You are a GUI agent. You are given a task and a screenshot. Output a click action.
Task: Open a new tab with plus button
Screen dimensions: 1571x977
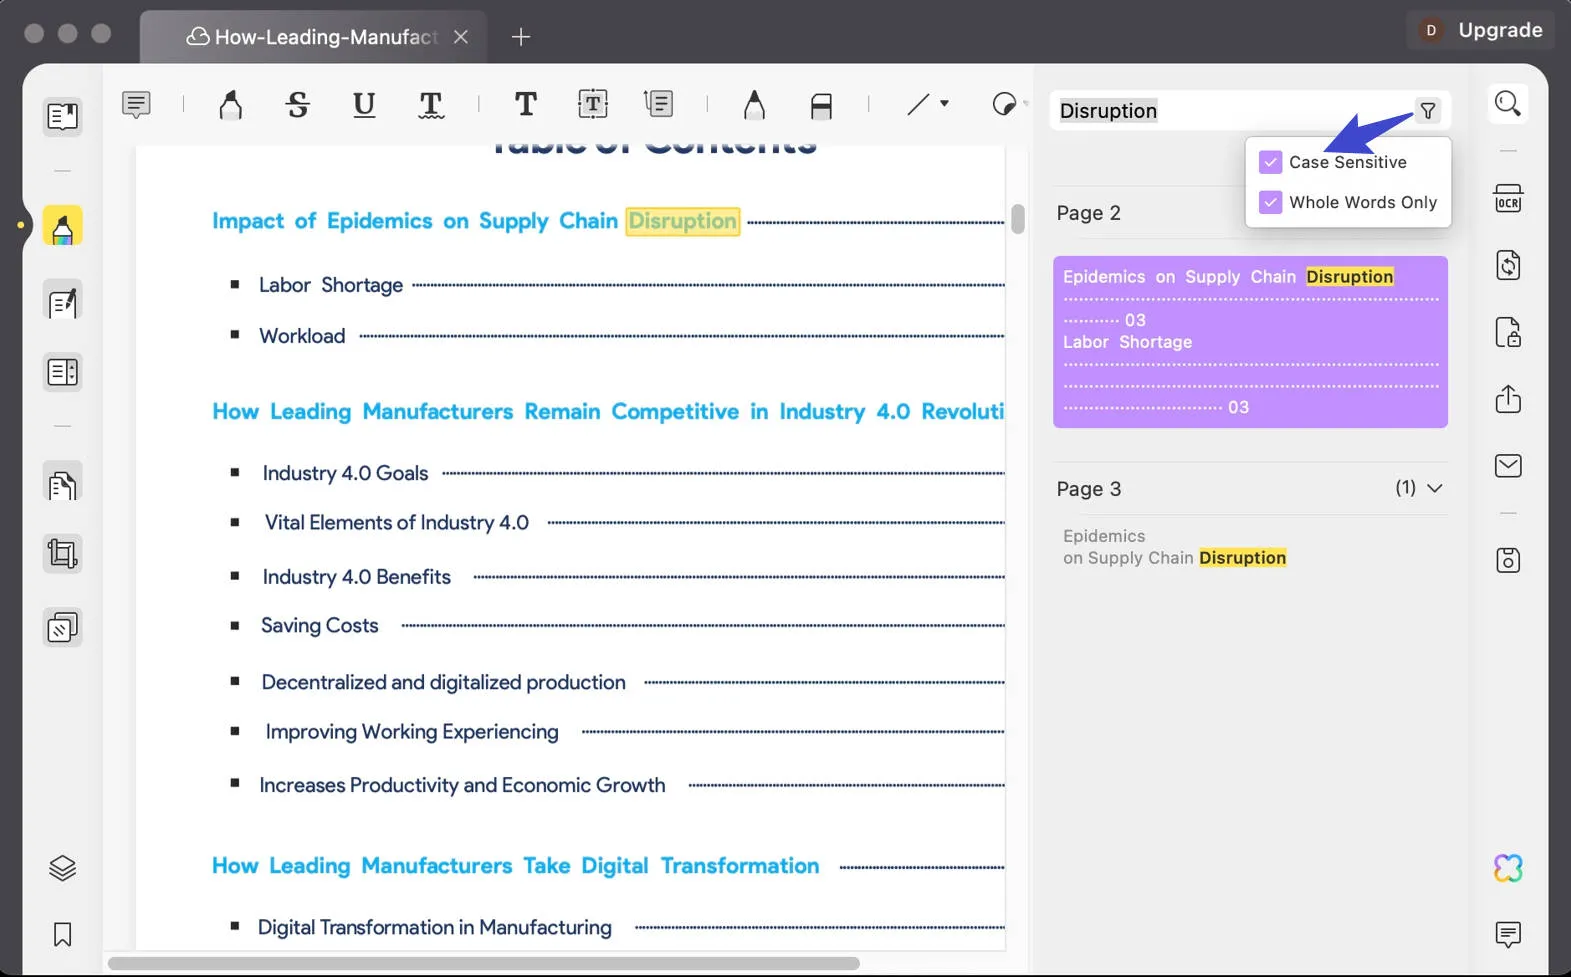point(520,37)
